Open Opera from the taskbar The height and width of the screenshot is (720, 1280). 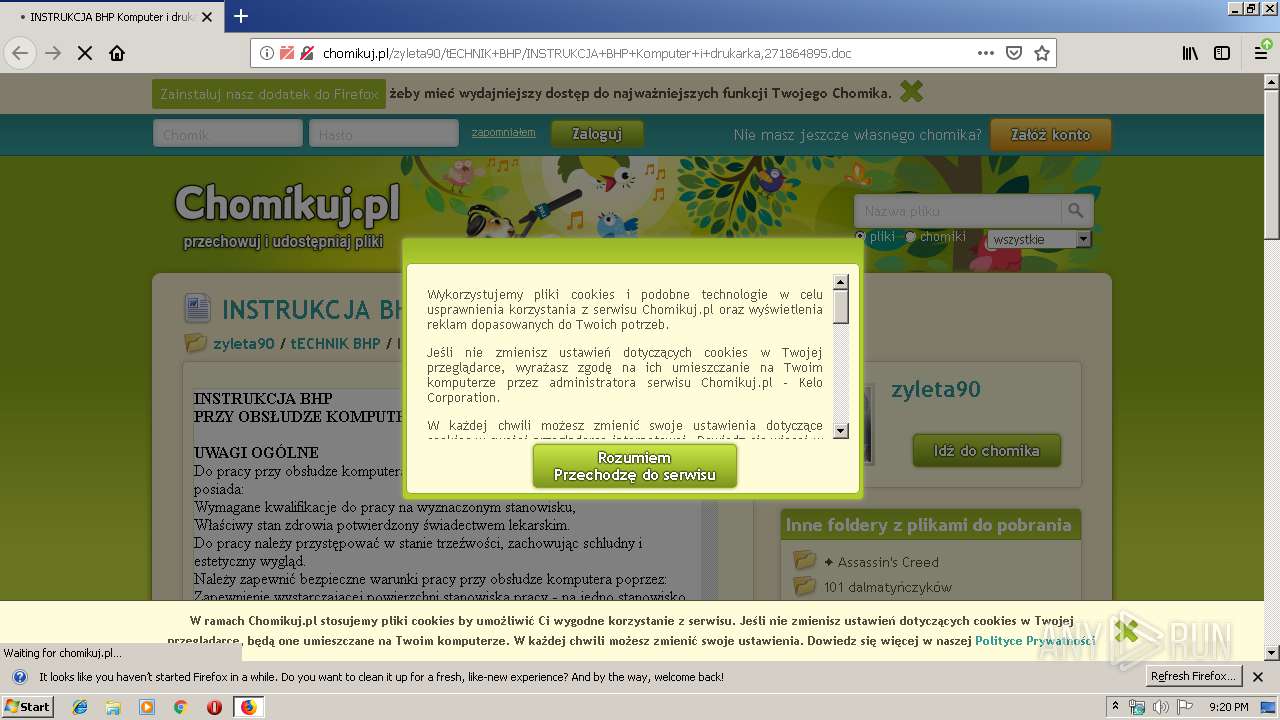click(x=214, y=707)
